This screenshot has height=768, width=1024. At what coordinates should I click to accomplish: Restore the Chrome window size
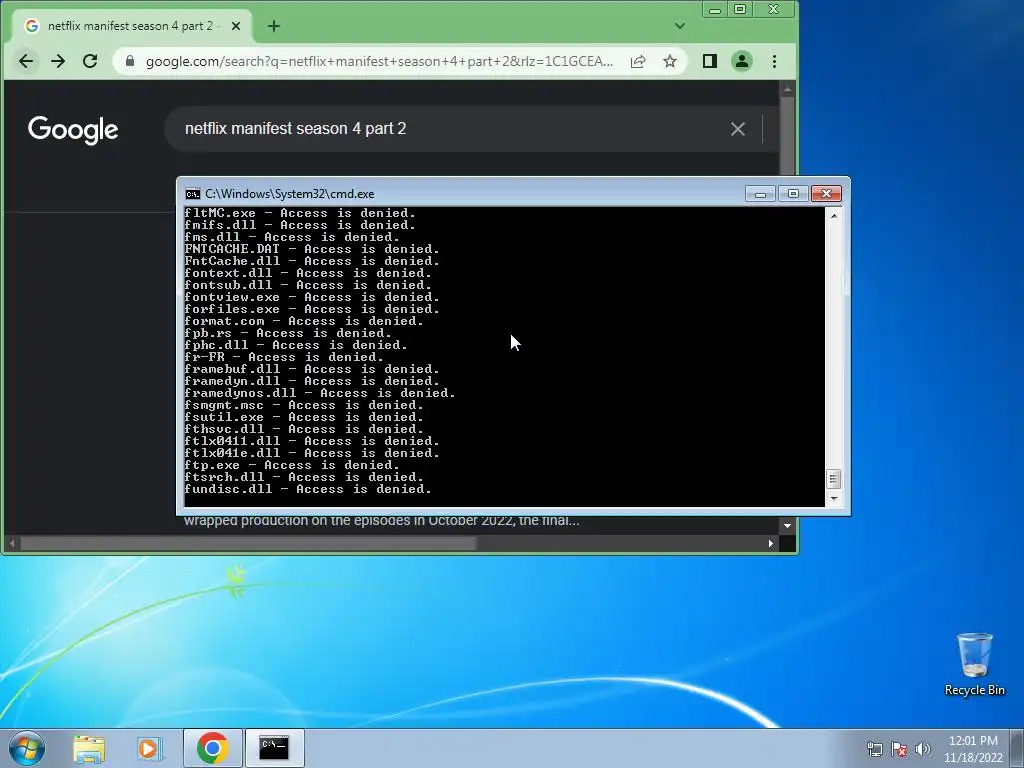pyautogui.click(x=740, y=10)
